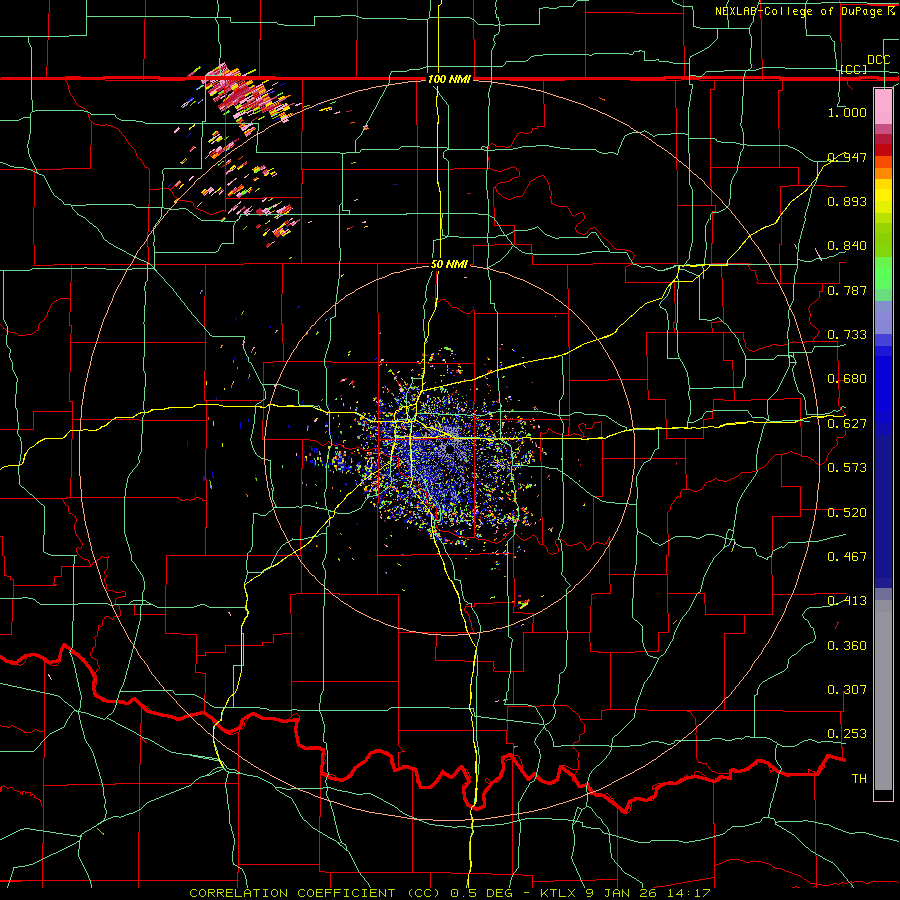
Task: Click the 0.413 color scale value
Action: [x=847, y=601]
